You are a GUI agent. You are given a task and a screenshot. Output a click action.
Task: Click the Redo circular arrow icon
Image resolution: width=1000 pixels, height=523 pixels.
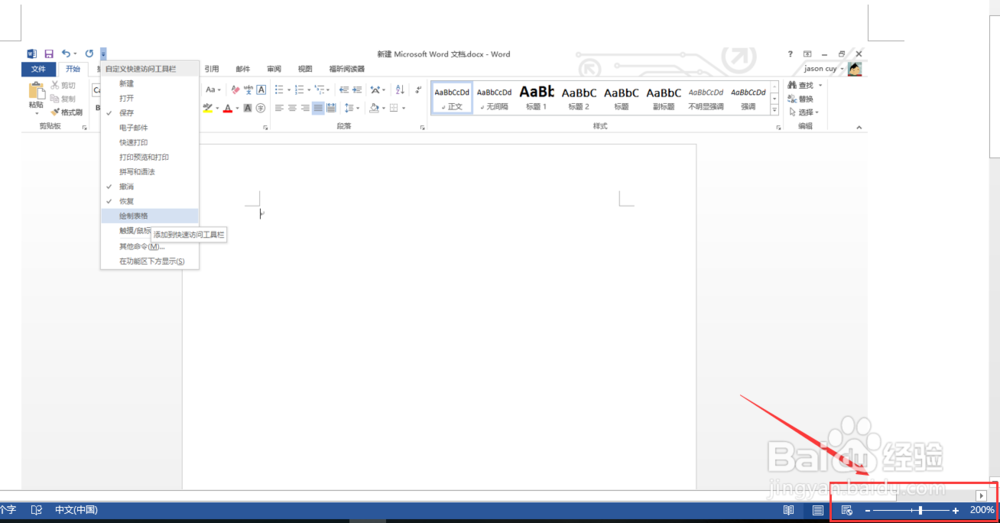[x=89, y=54]
